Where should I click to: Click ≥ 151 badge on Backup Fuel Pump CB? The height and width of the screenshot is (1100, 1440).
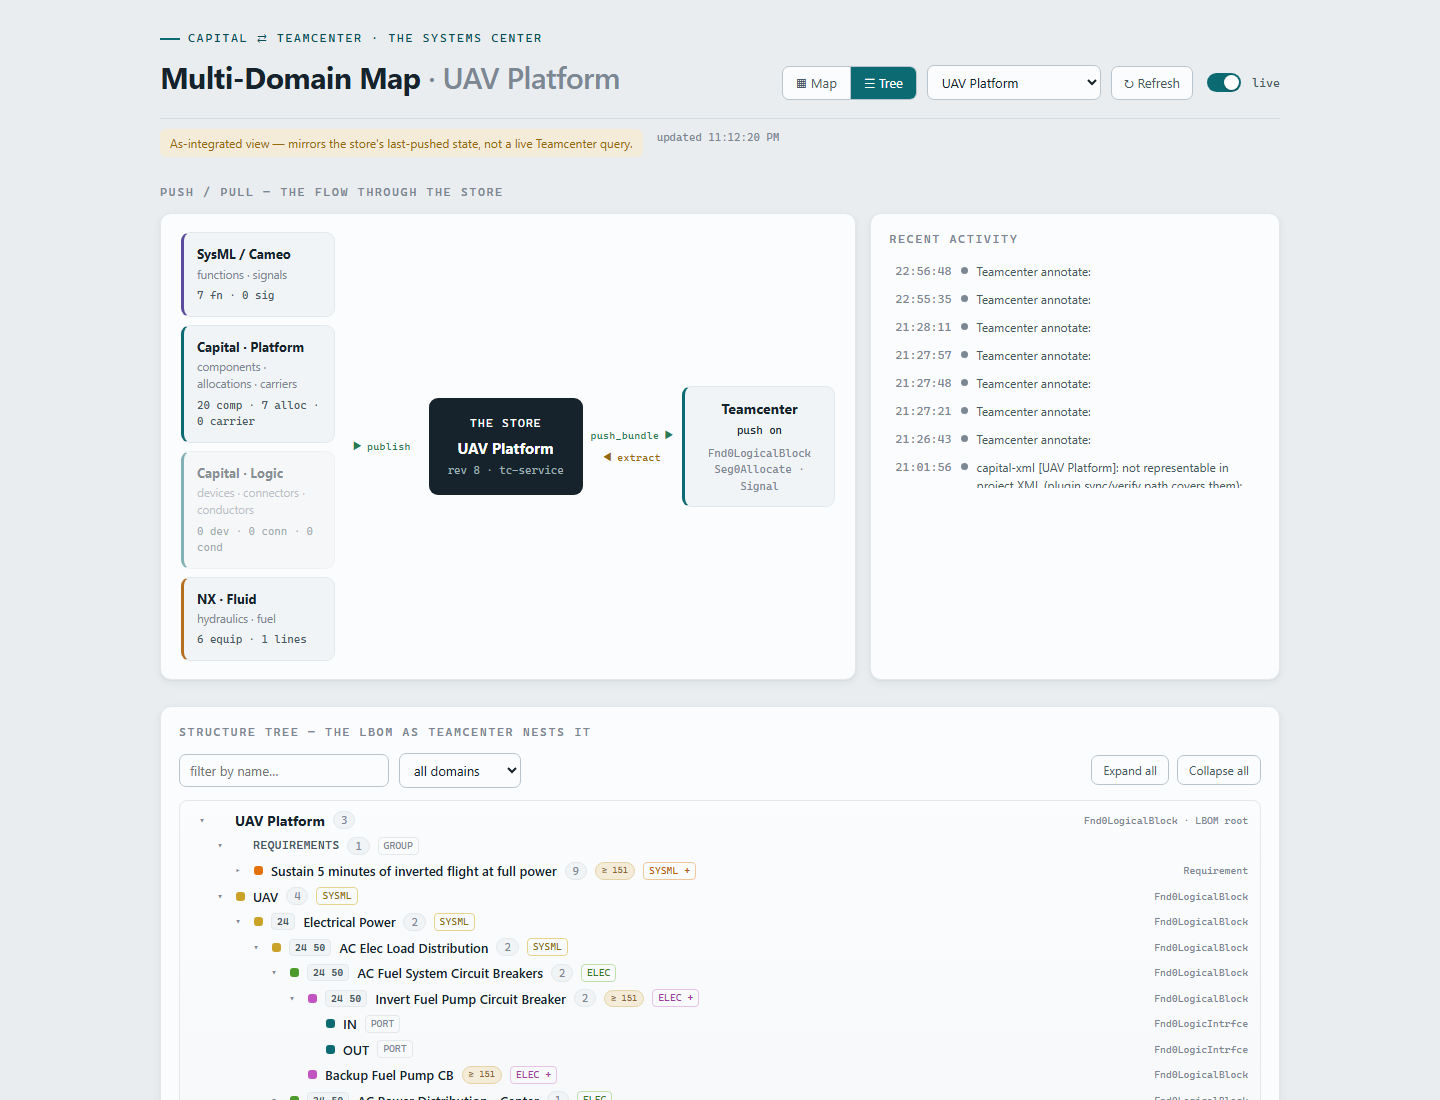click(x=481, y=1075)
